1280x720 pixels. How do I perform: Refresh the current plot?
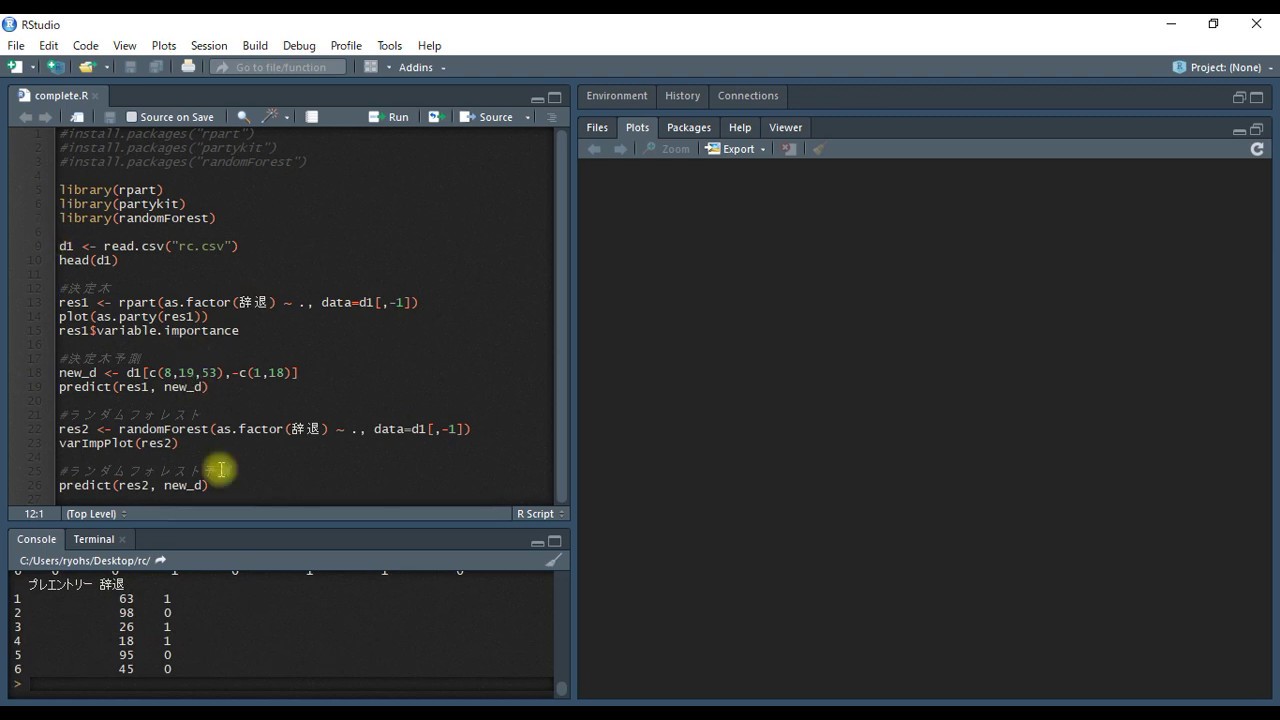pyautogui.click(x=1257, y=149)
